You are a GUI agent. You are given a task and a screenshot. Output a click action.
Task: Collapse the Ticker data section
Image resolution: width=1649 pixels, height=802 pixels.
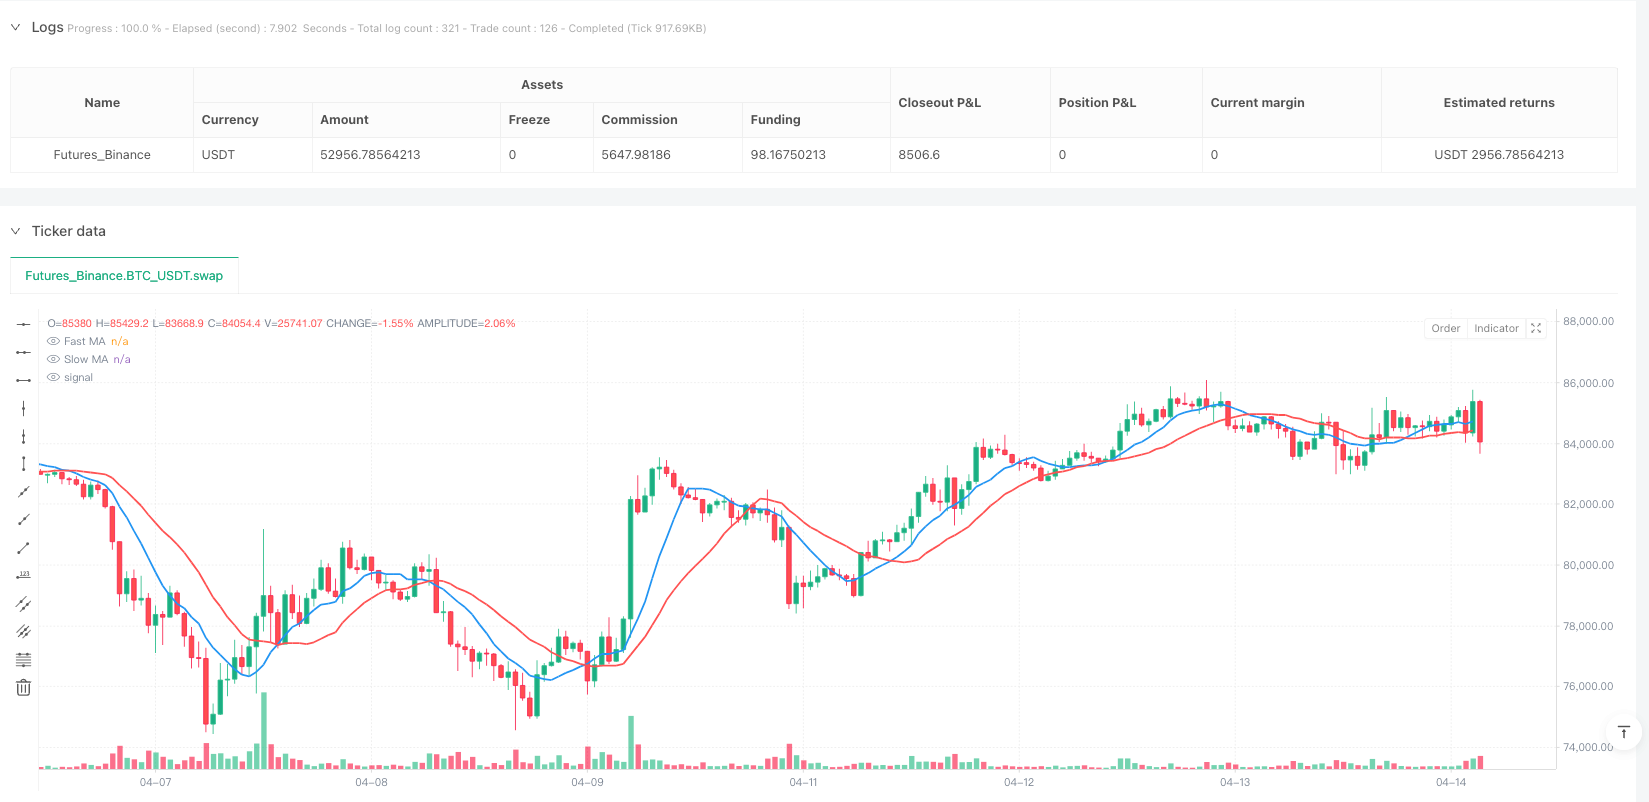click(15, 231)
